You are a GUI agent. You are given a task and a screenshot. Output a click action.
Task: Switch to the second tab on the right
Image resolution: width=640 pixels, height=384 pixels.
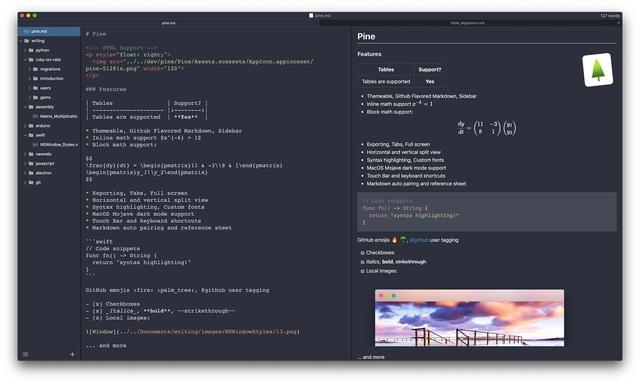point(468,23)
